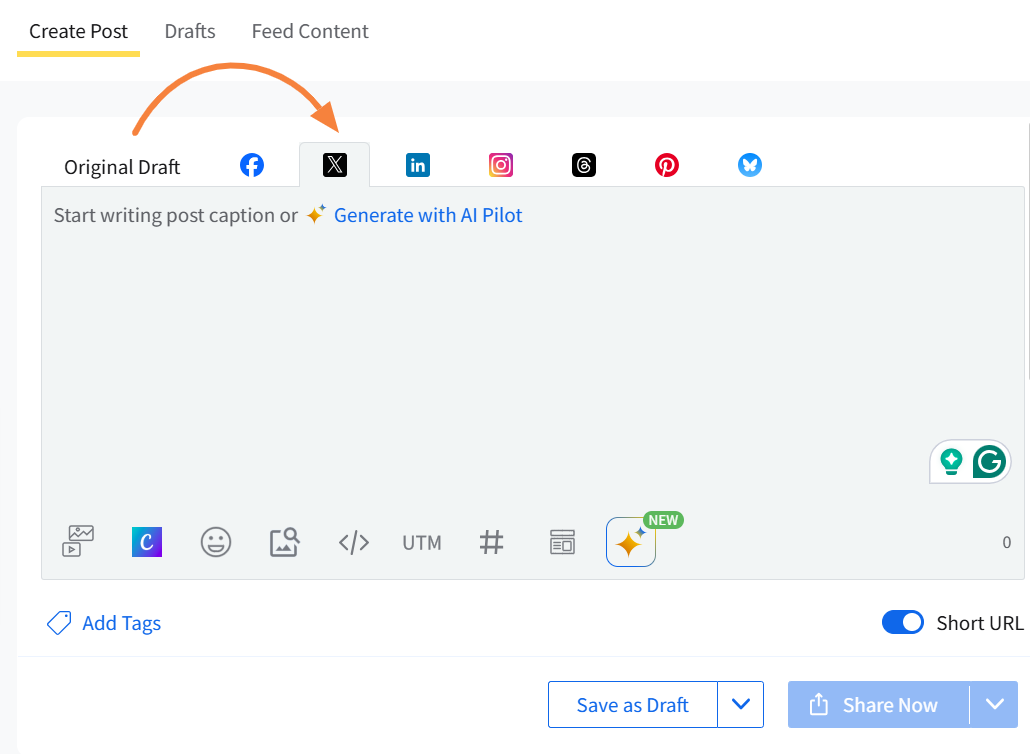The width and height of the screenshot is (1030, 754).
Task: Open the emoji picker
Action: 216,542
